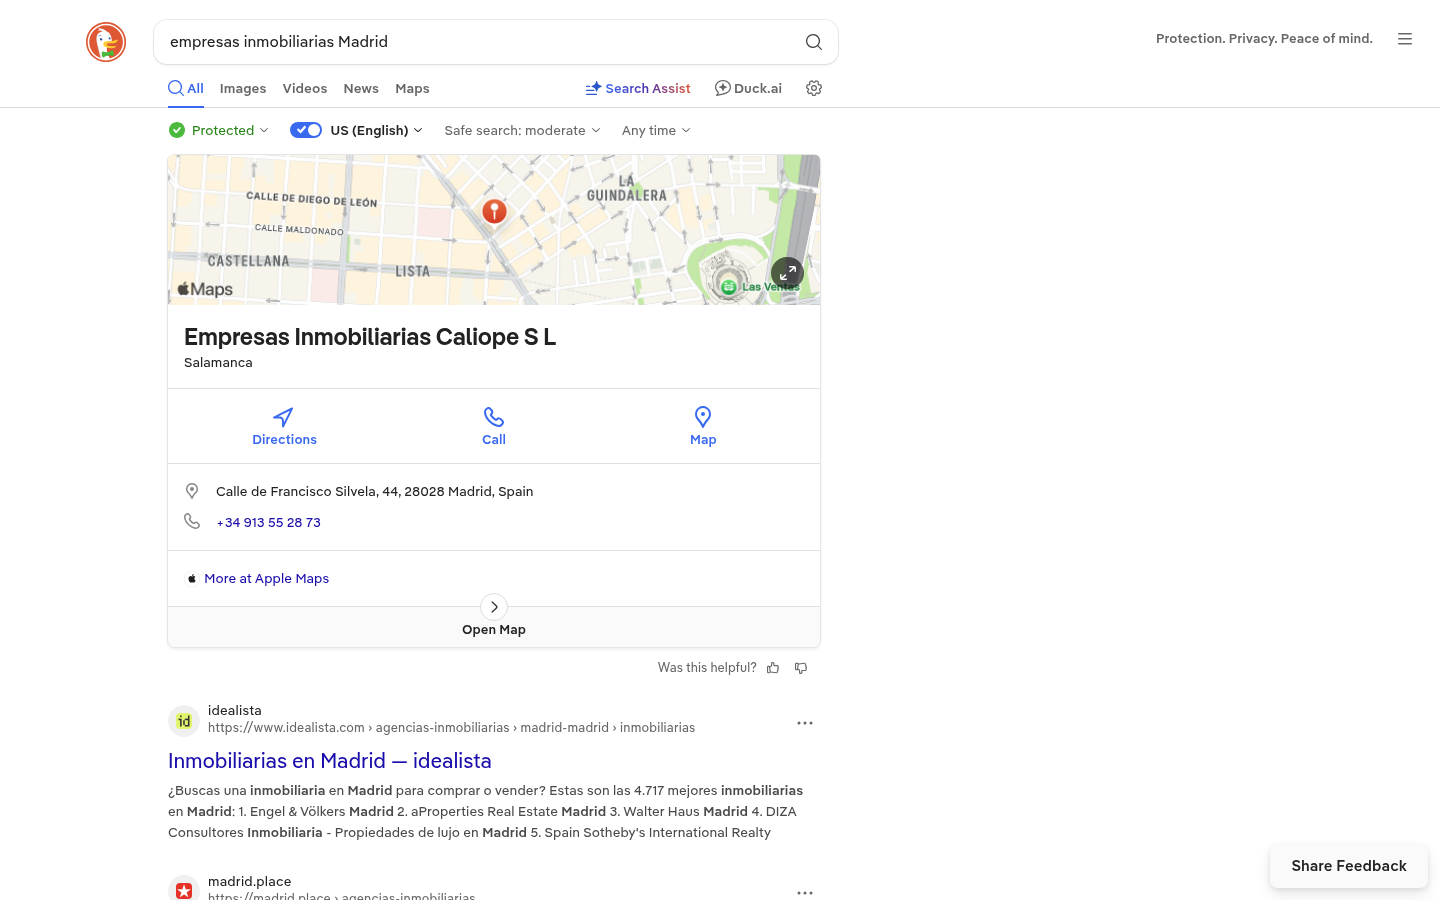The height and width of the screenshot is (900, 1440).
Task: Open more options for idealista result
Action: 805,723
